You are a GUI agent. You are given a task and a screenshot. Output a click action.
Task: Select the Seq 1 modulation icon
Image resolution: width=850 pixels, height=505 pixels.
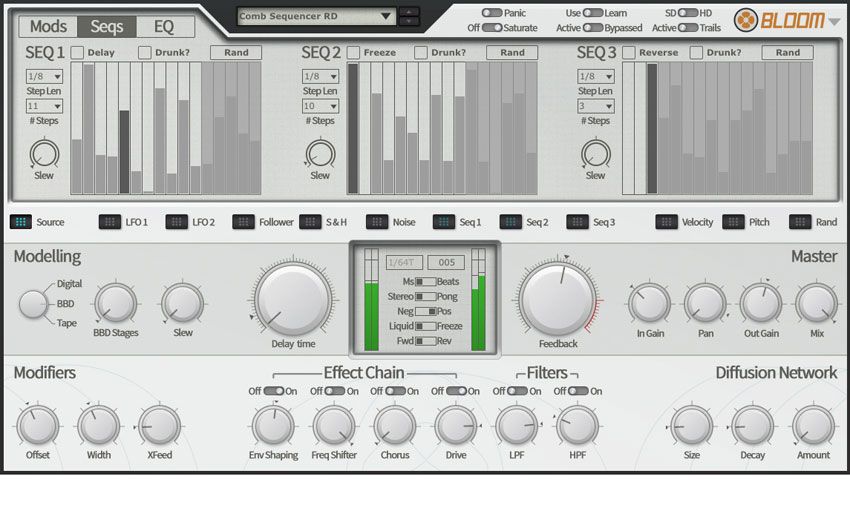[x=444, y=222]
